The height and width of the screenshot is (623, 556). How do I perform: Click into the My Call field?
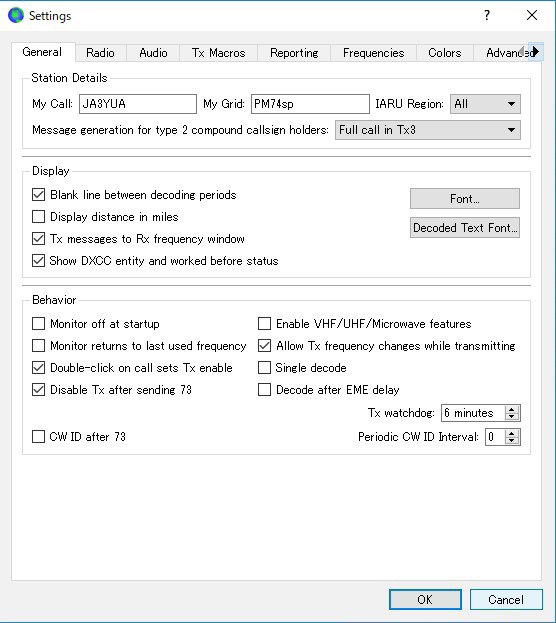click(x=138, y=104)
